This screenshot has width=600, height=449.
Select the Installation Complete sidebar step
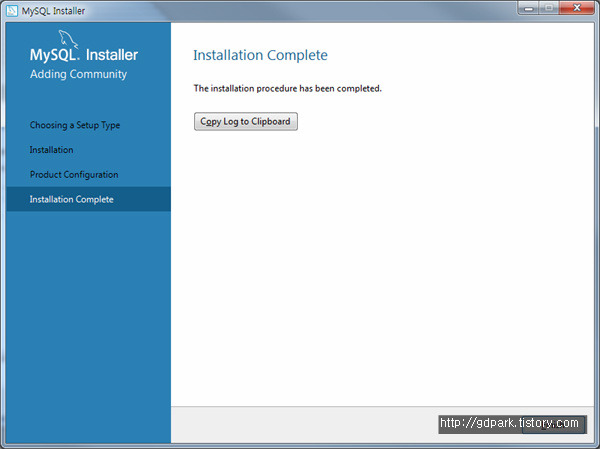pos(88,199)
